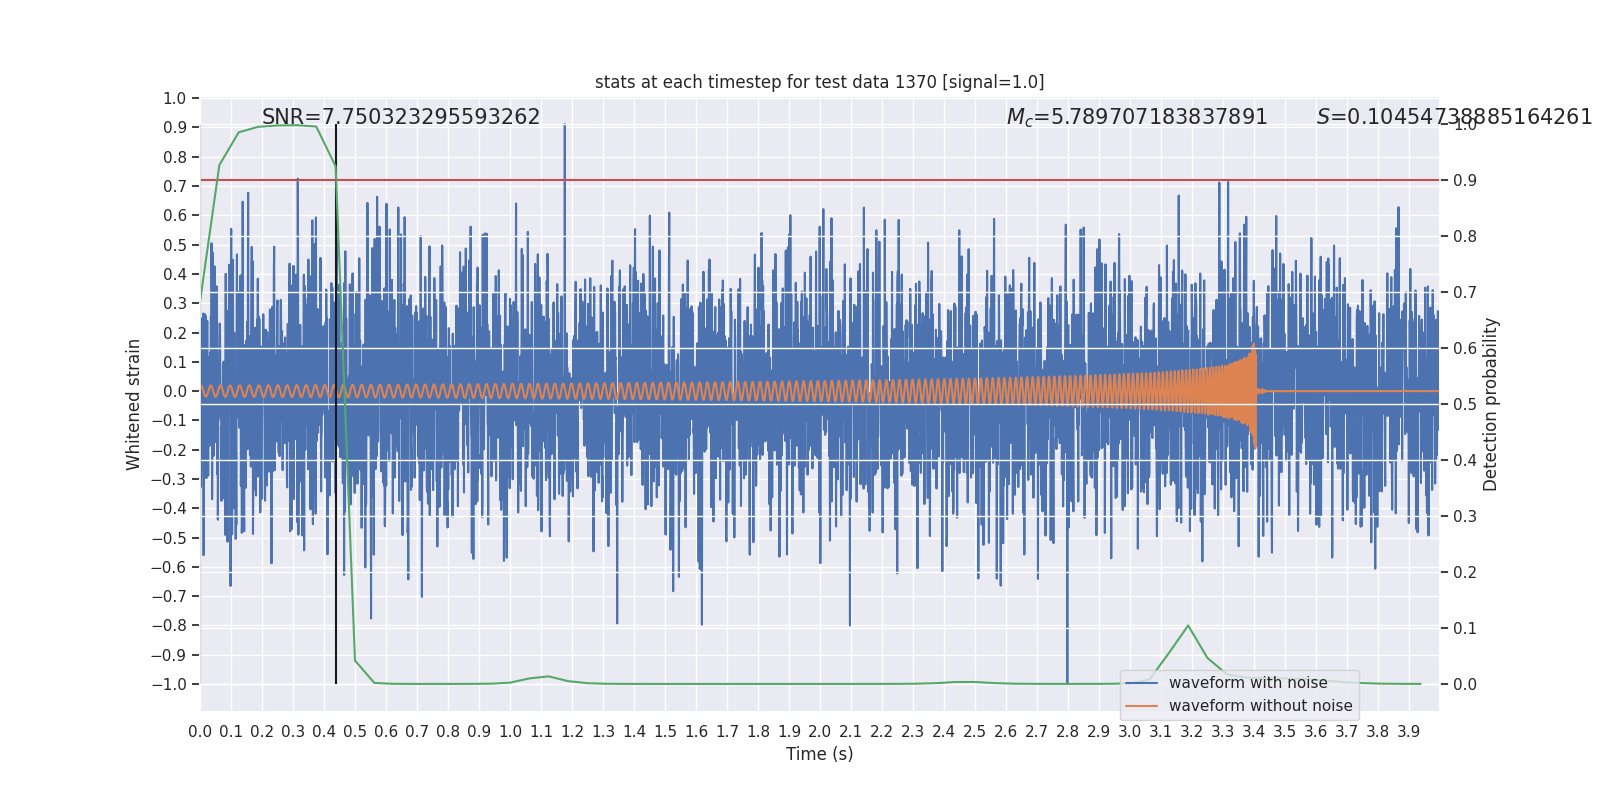The height and width of the screenshot is (800, 1600).
Task: Click the 'Detection probability' right axis label
Action: (1491, 404)
